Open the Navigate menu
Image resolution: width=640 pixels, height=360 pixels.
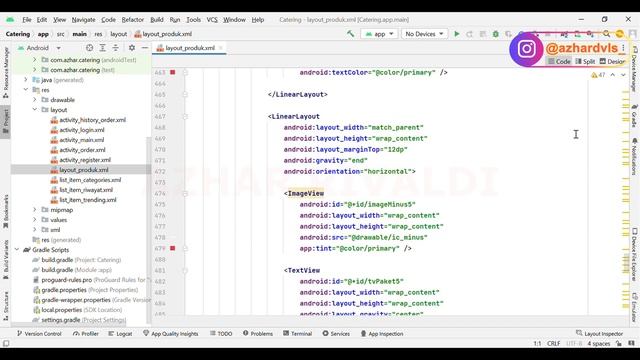(83, 20)
